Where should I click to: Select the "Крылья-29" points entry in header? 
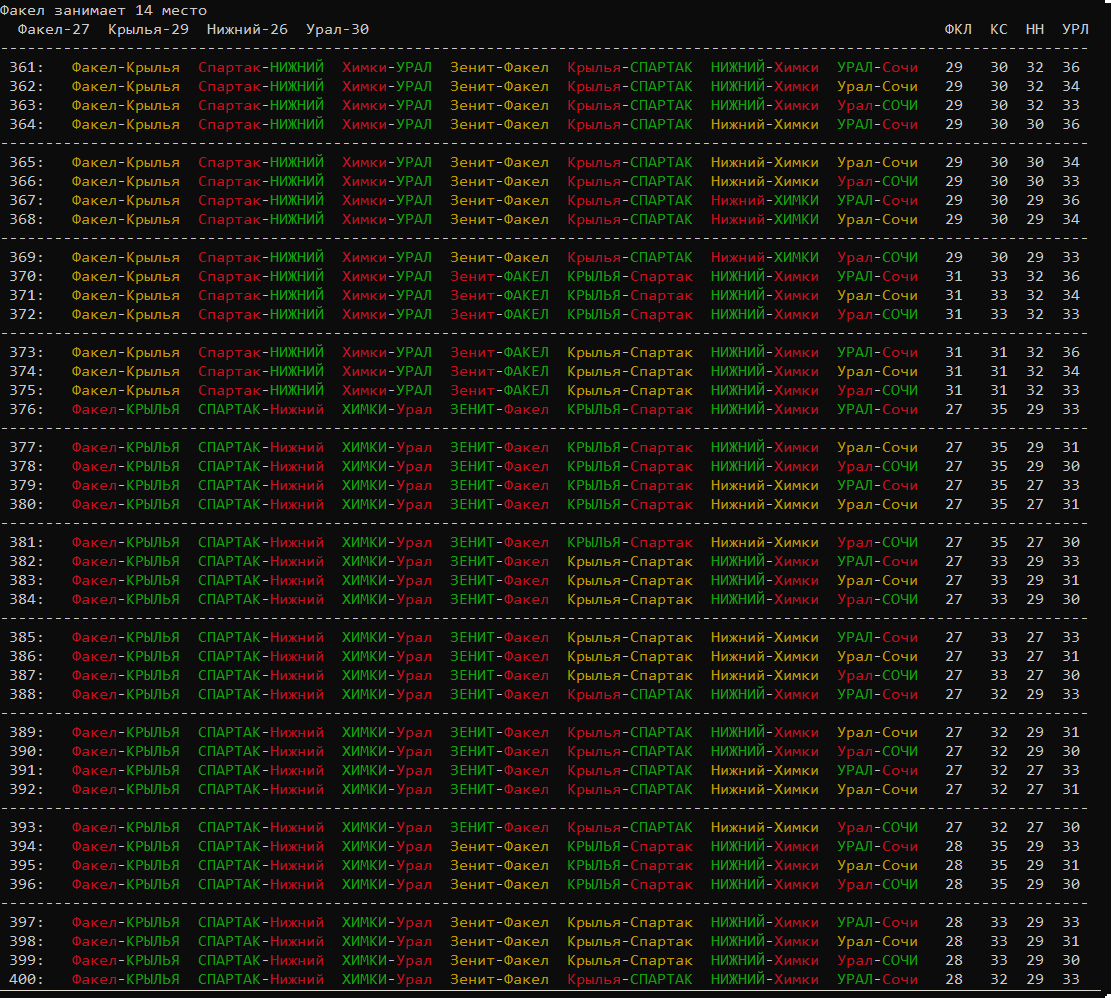[x=148, y=30]
